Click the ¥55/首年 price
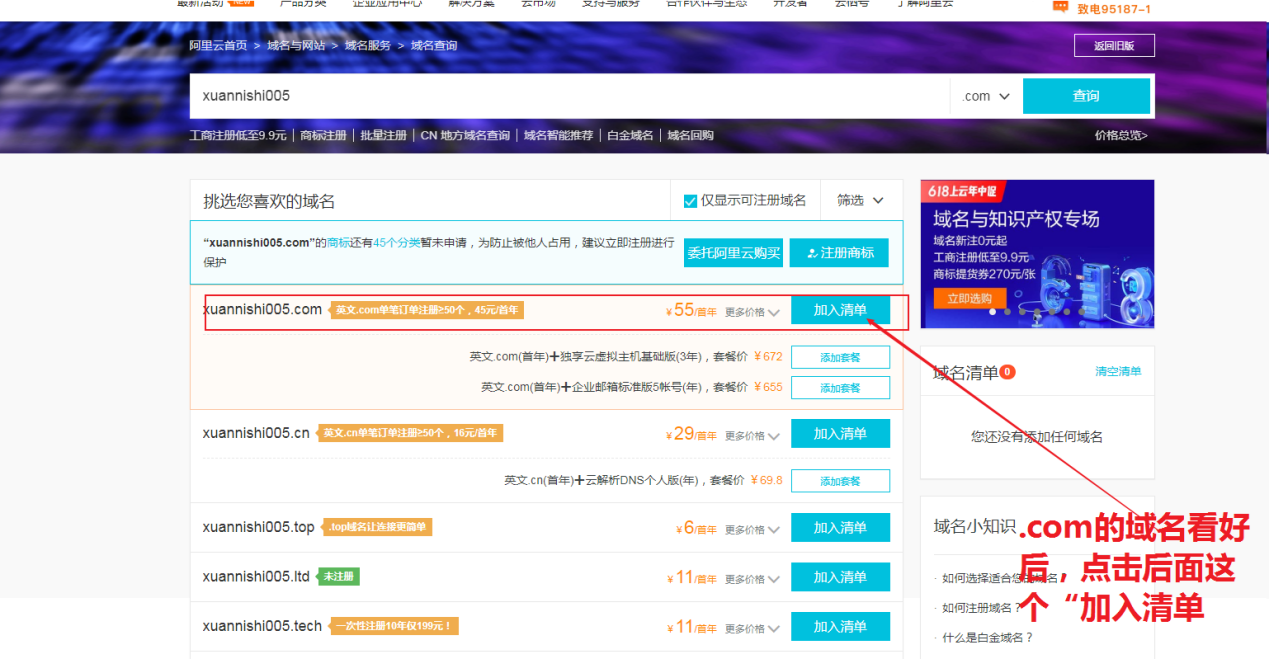 coord(691,310)
